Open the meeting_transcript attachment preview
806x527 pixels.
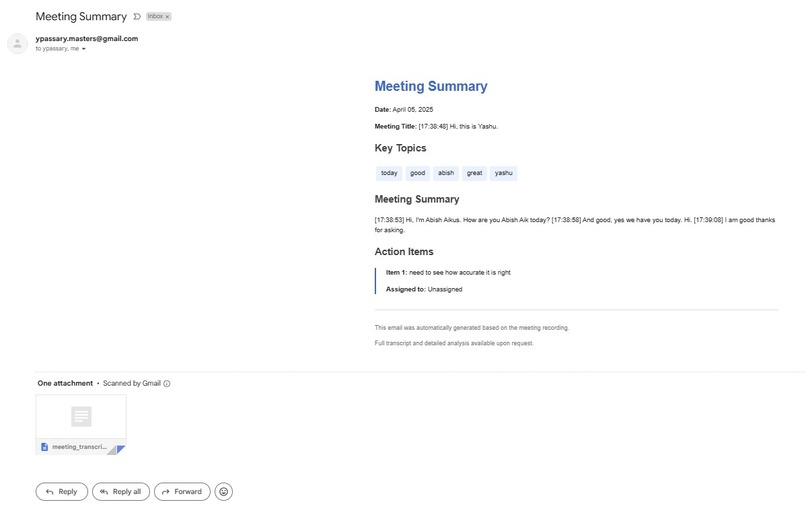(x=81, y=425)
